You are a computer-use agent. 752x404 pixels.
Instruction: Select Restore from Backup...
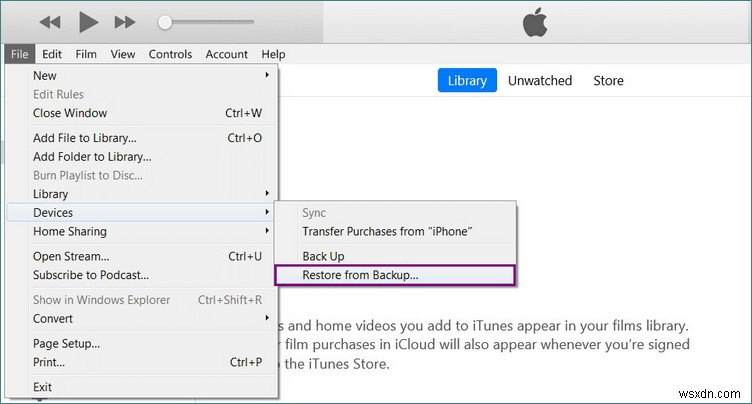396,275
